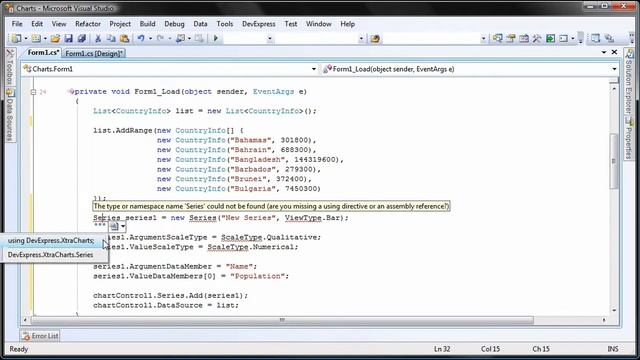The image size is (640, 360).
Task: Expand the Find combo box dropdown
Action: [x=483, y=39]
